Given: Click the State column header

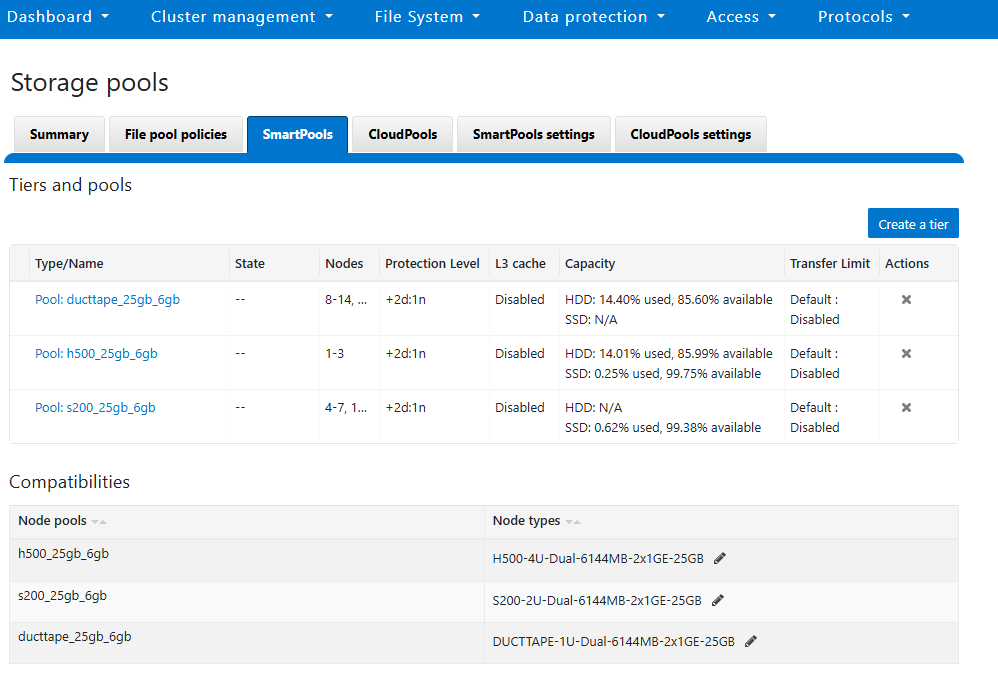Looking at the screenshot, I should pyautogui.click(x=250, y=263).
